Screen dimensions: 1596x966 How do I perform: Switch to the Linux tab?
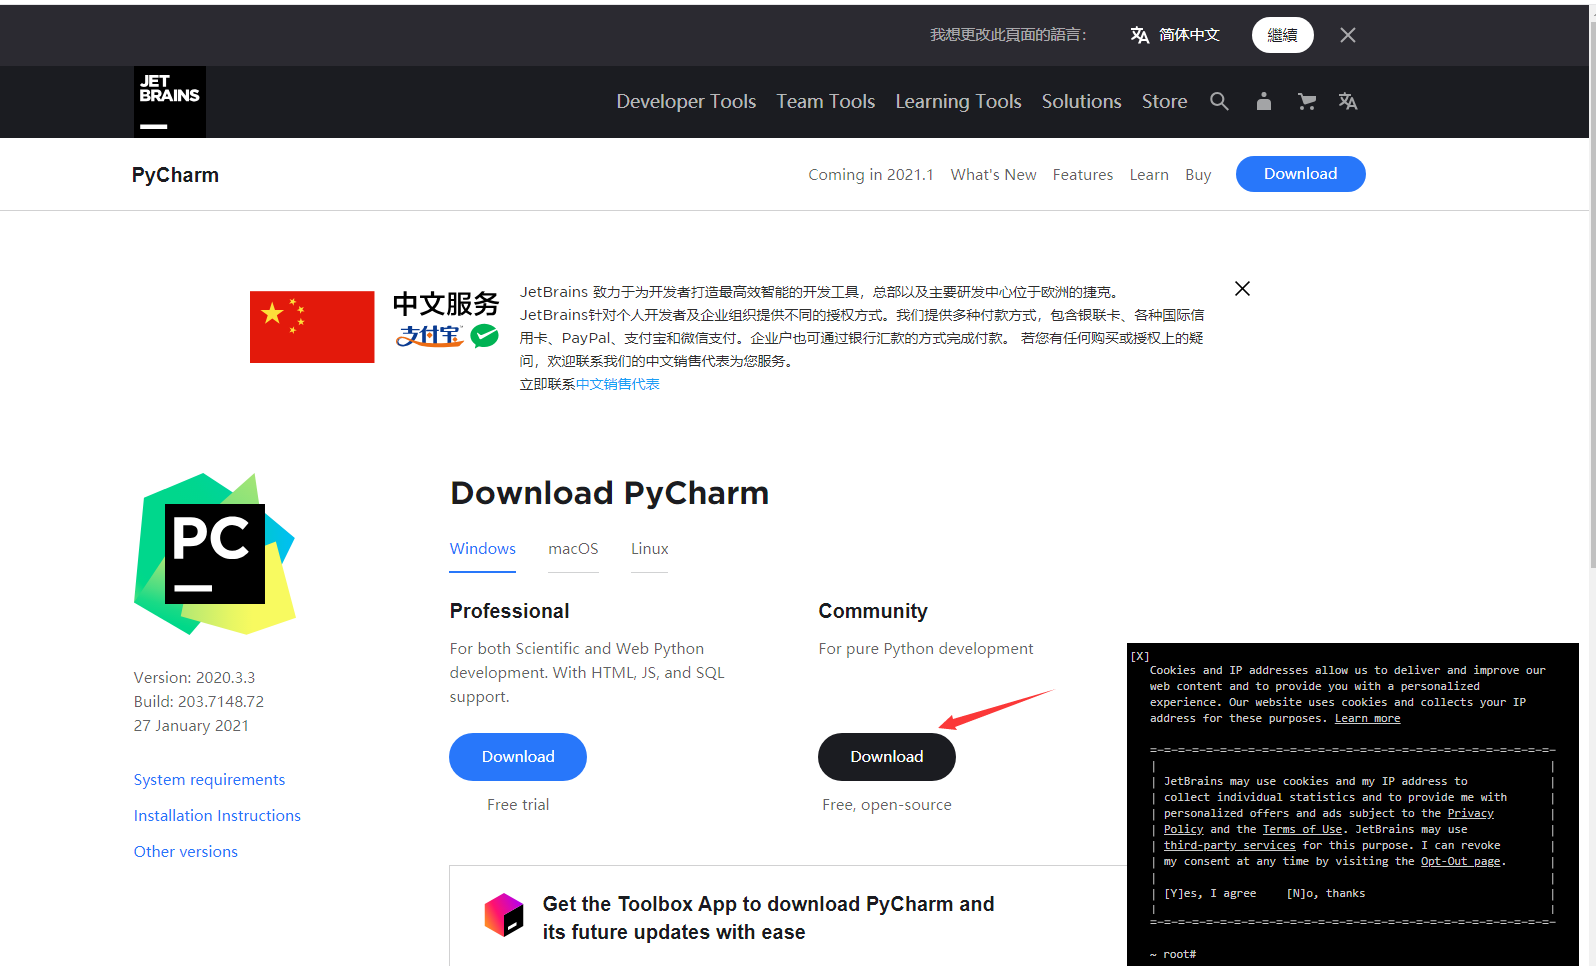pos(649,548)
